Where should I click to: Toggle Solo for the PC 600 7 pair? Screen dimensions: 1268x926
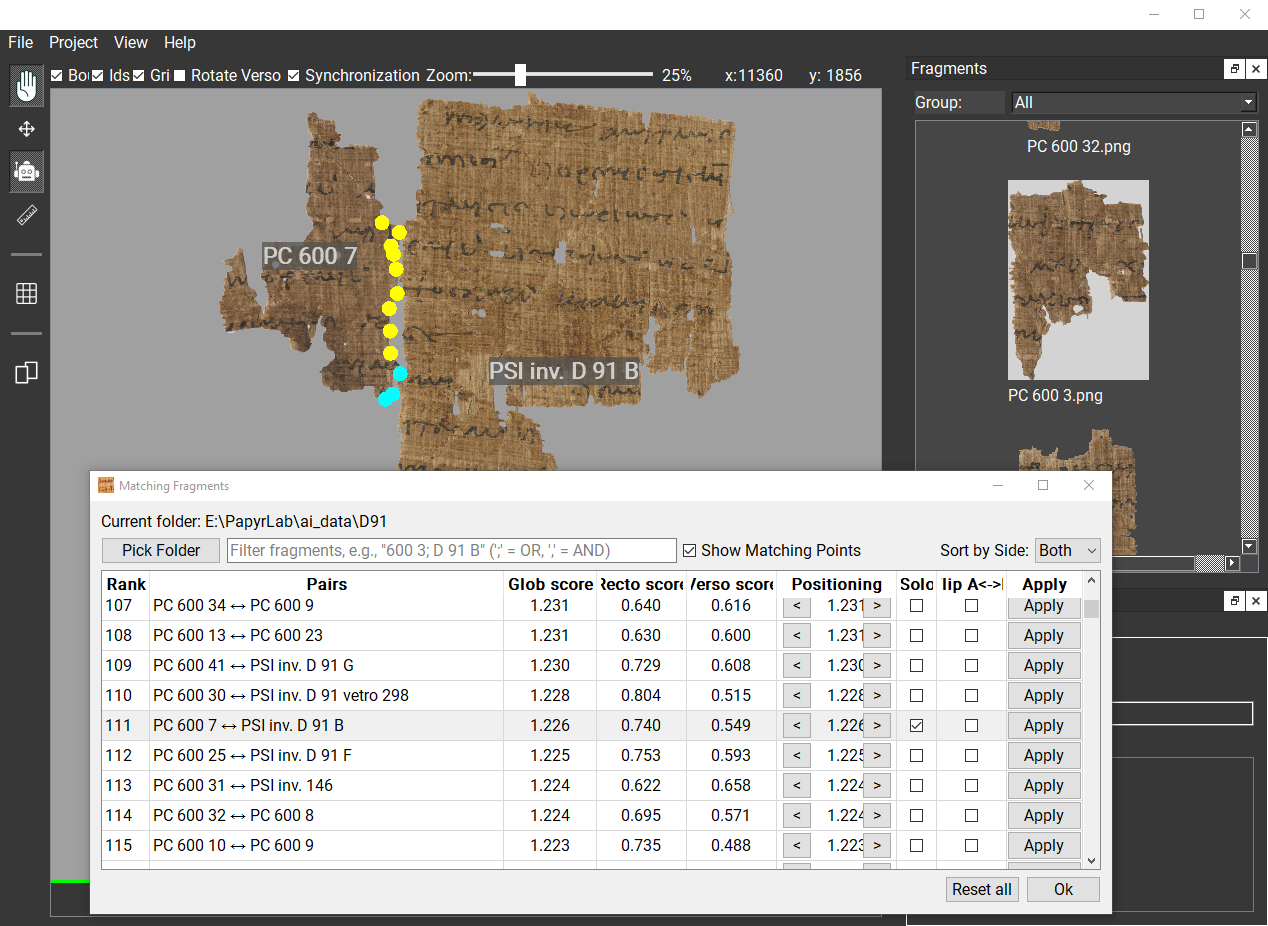click(x=916, y=725)
